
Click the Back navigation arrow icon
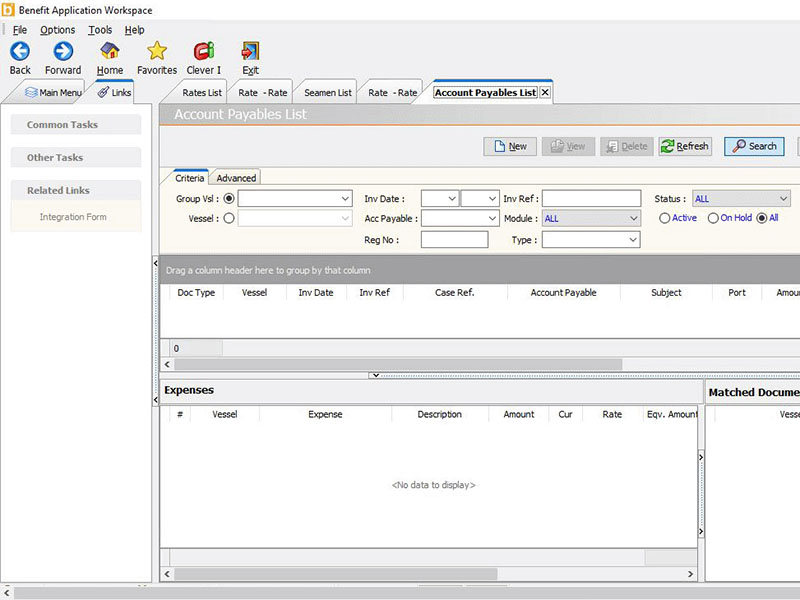(20, 51)
